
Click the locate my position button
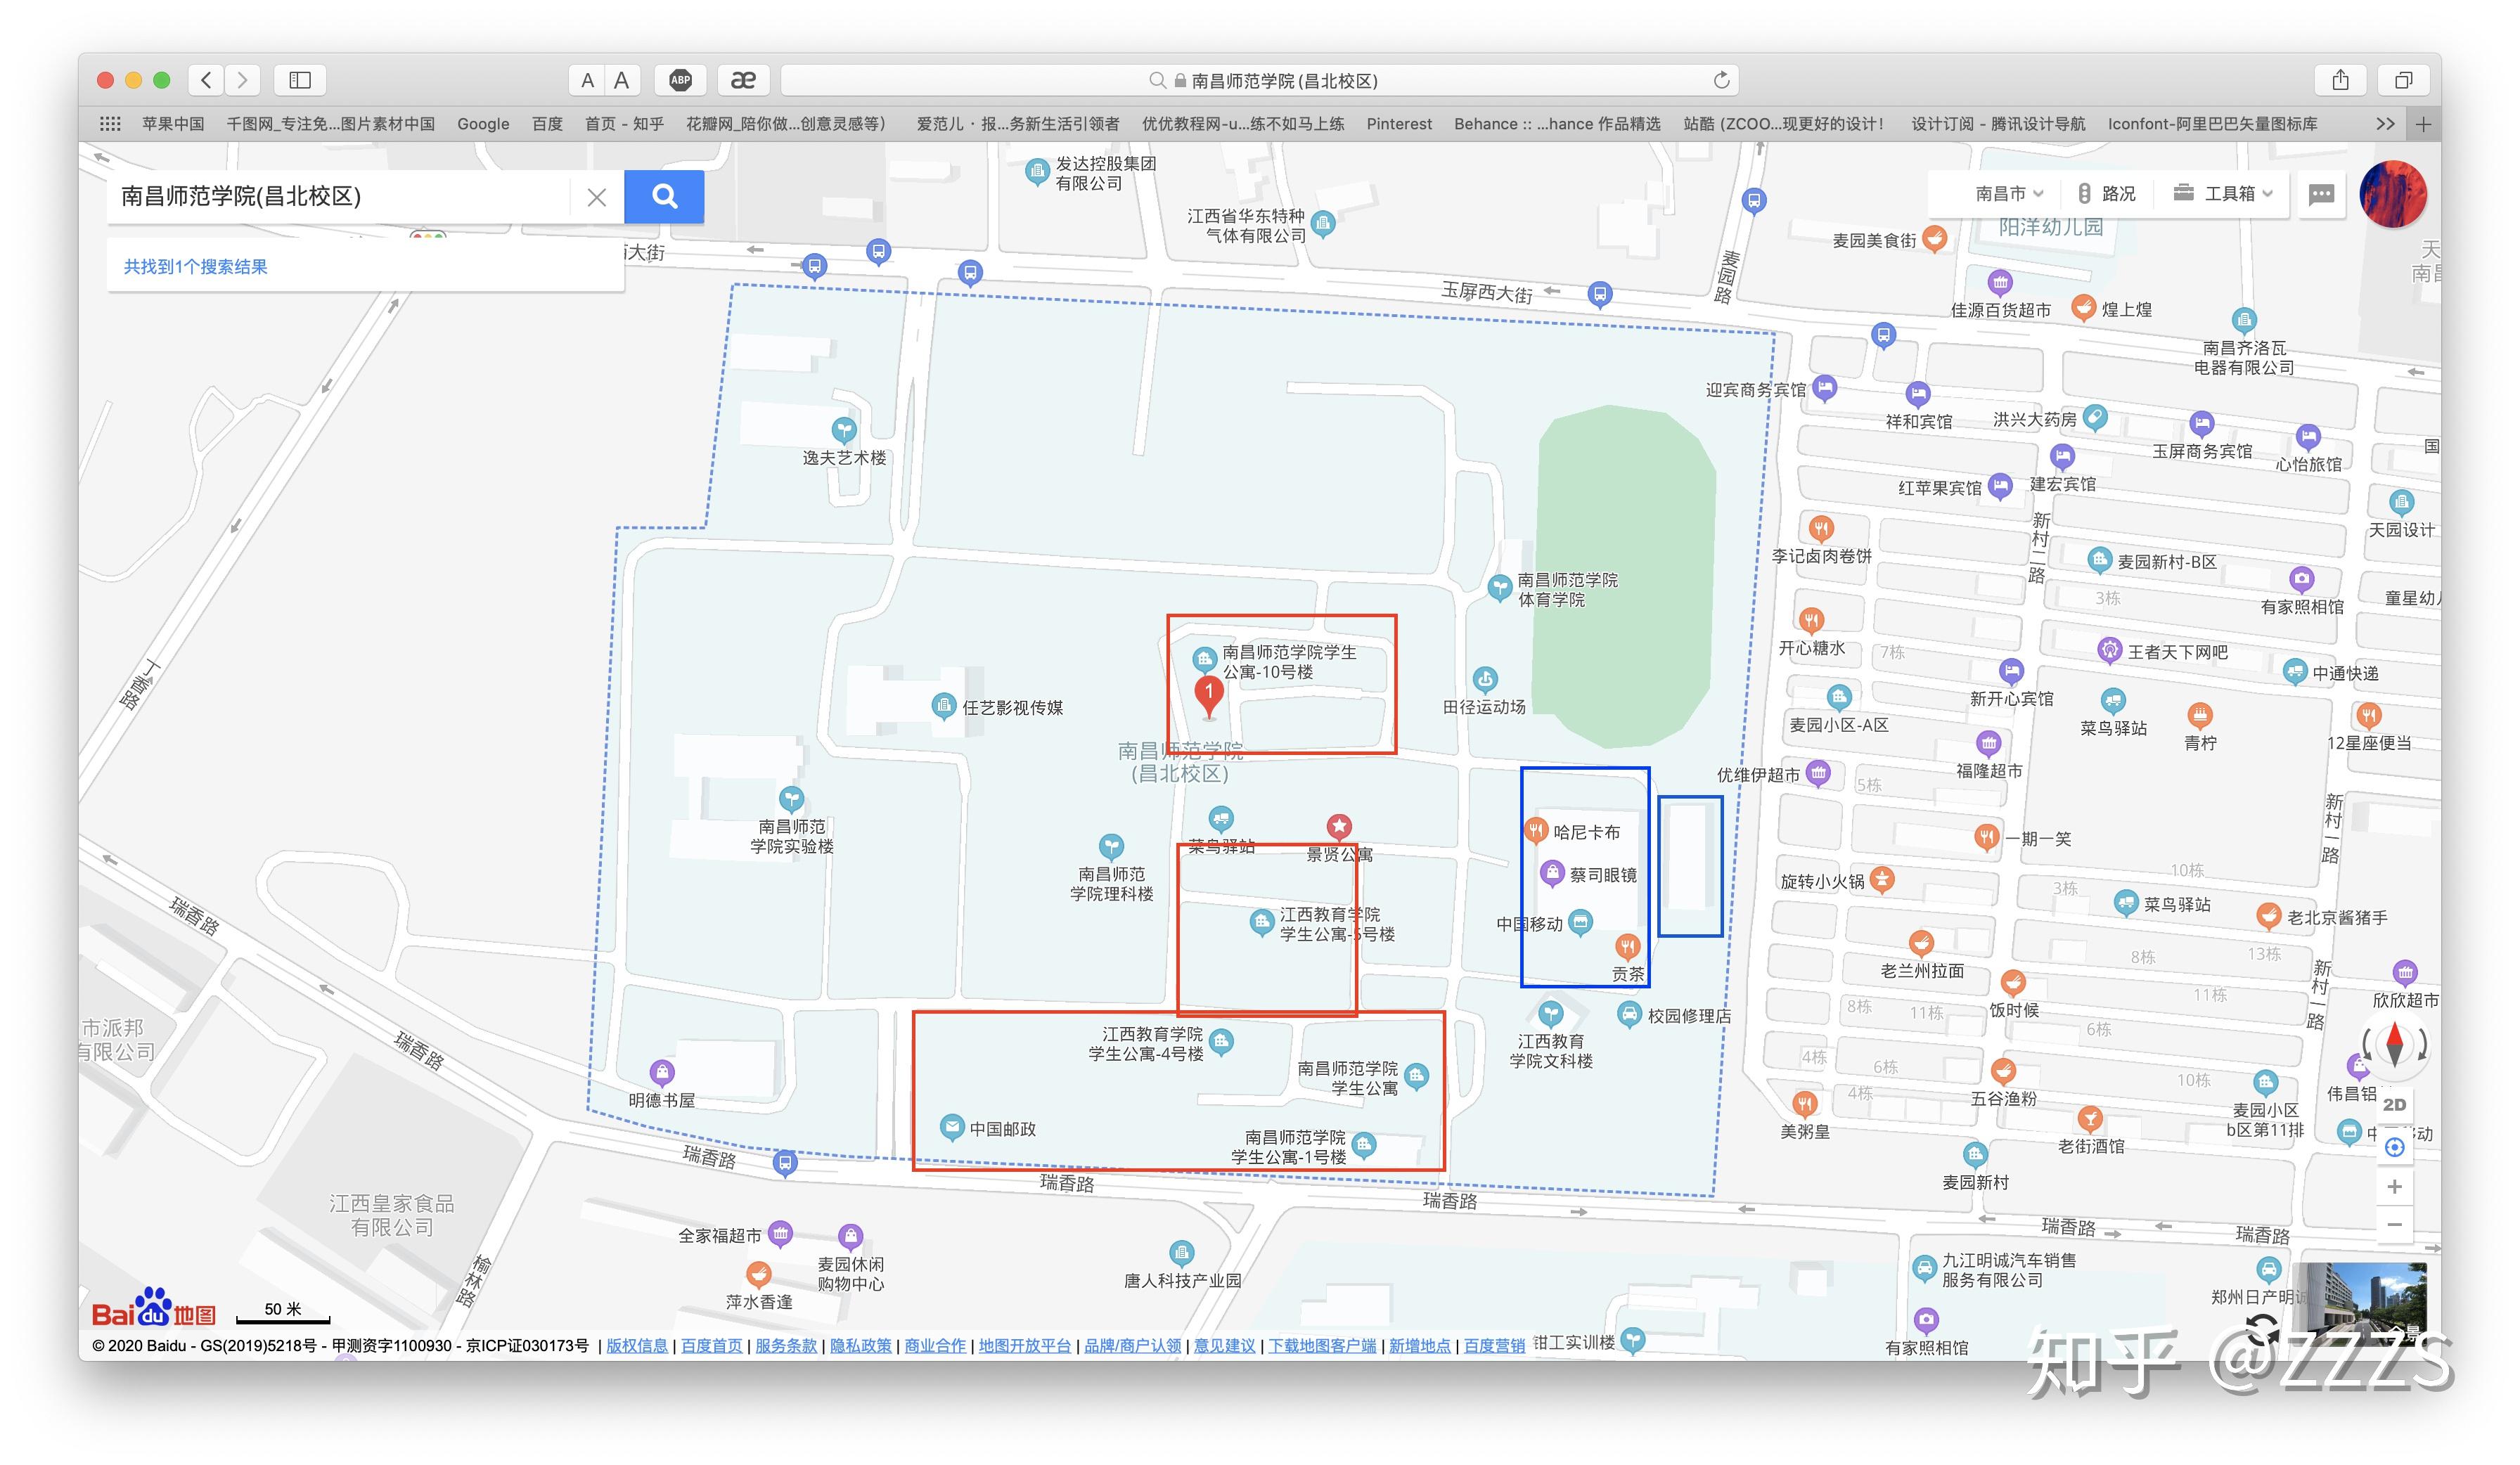(x=2394, y=1147)
